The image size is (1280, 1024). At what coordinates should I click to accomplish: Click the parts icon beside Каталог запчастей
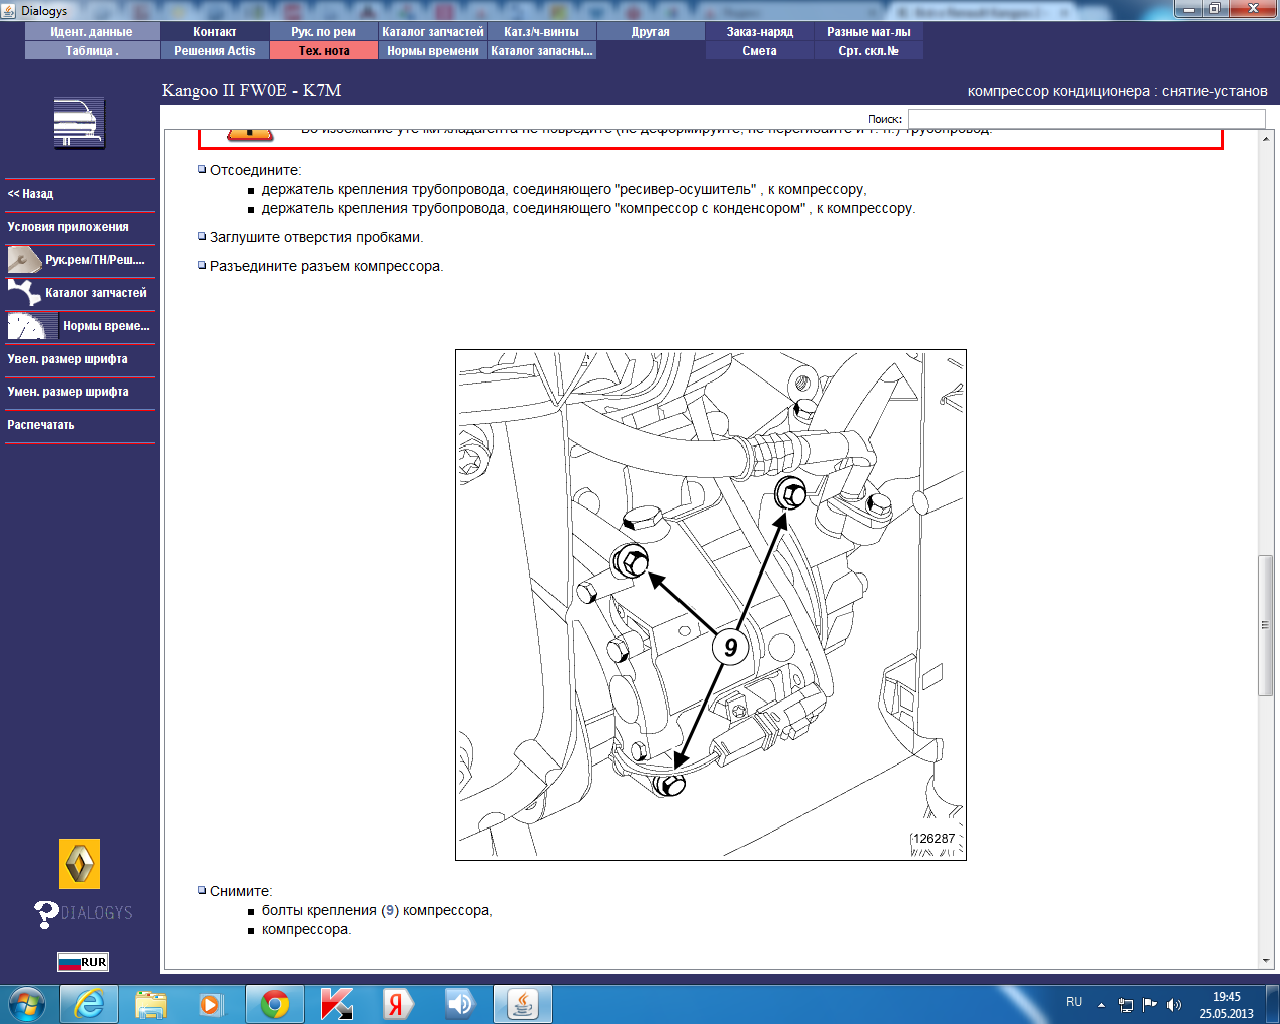(24, 293)
